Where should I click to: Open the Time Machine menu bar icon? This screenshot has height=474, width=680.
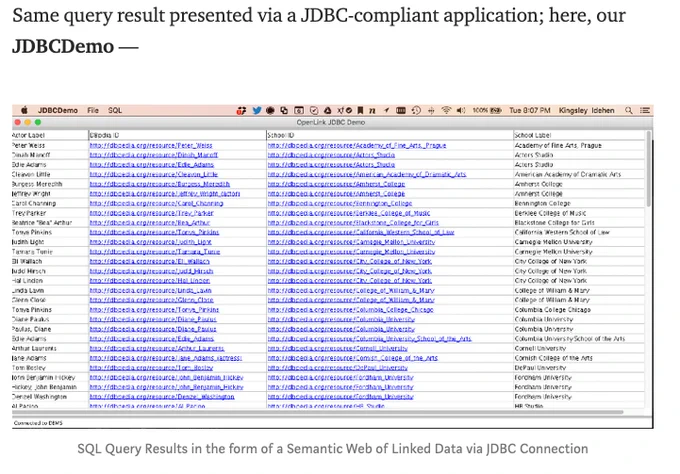416,111
